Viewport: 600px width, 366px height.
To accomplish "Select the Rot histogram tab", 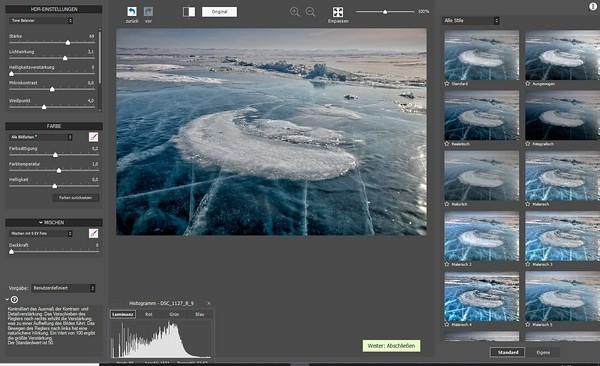I will click(149, 314).
